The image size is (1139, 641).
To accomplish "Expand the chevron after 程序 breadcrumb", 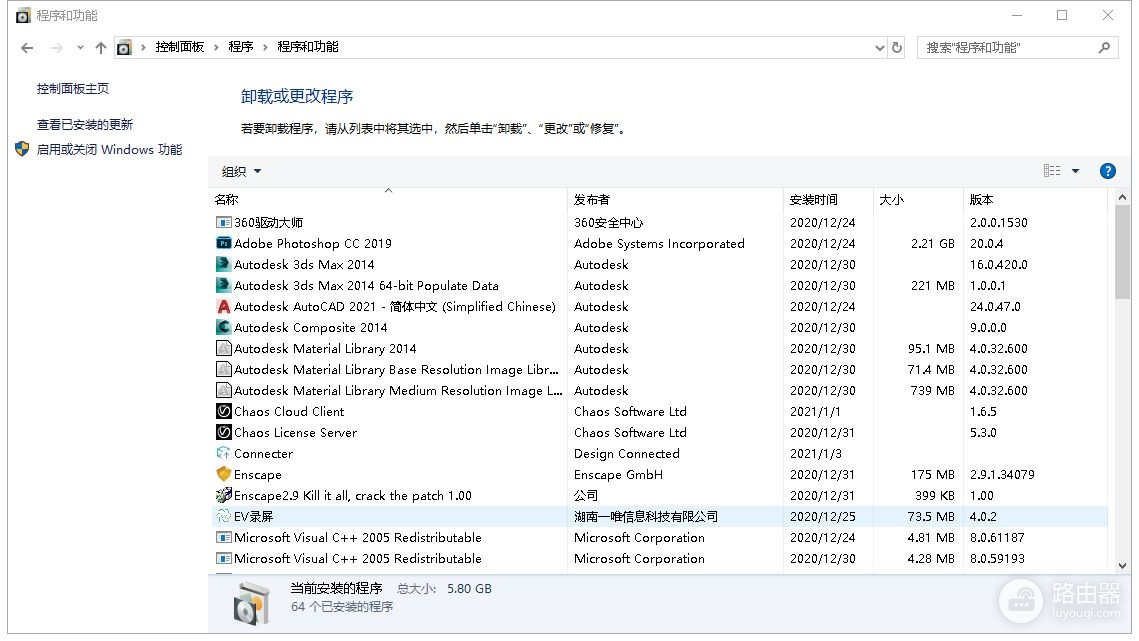I will tap(265, 47).
